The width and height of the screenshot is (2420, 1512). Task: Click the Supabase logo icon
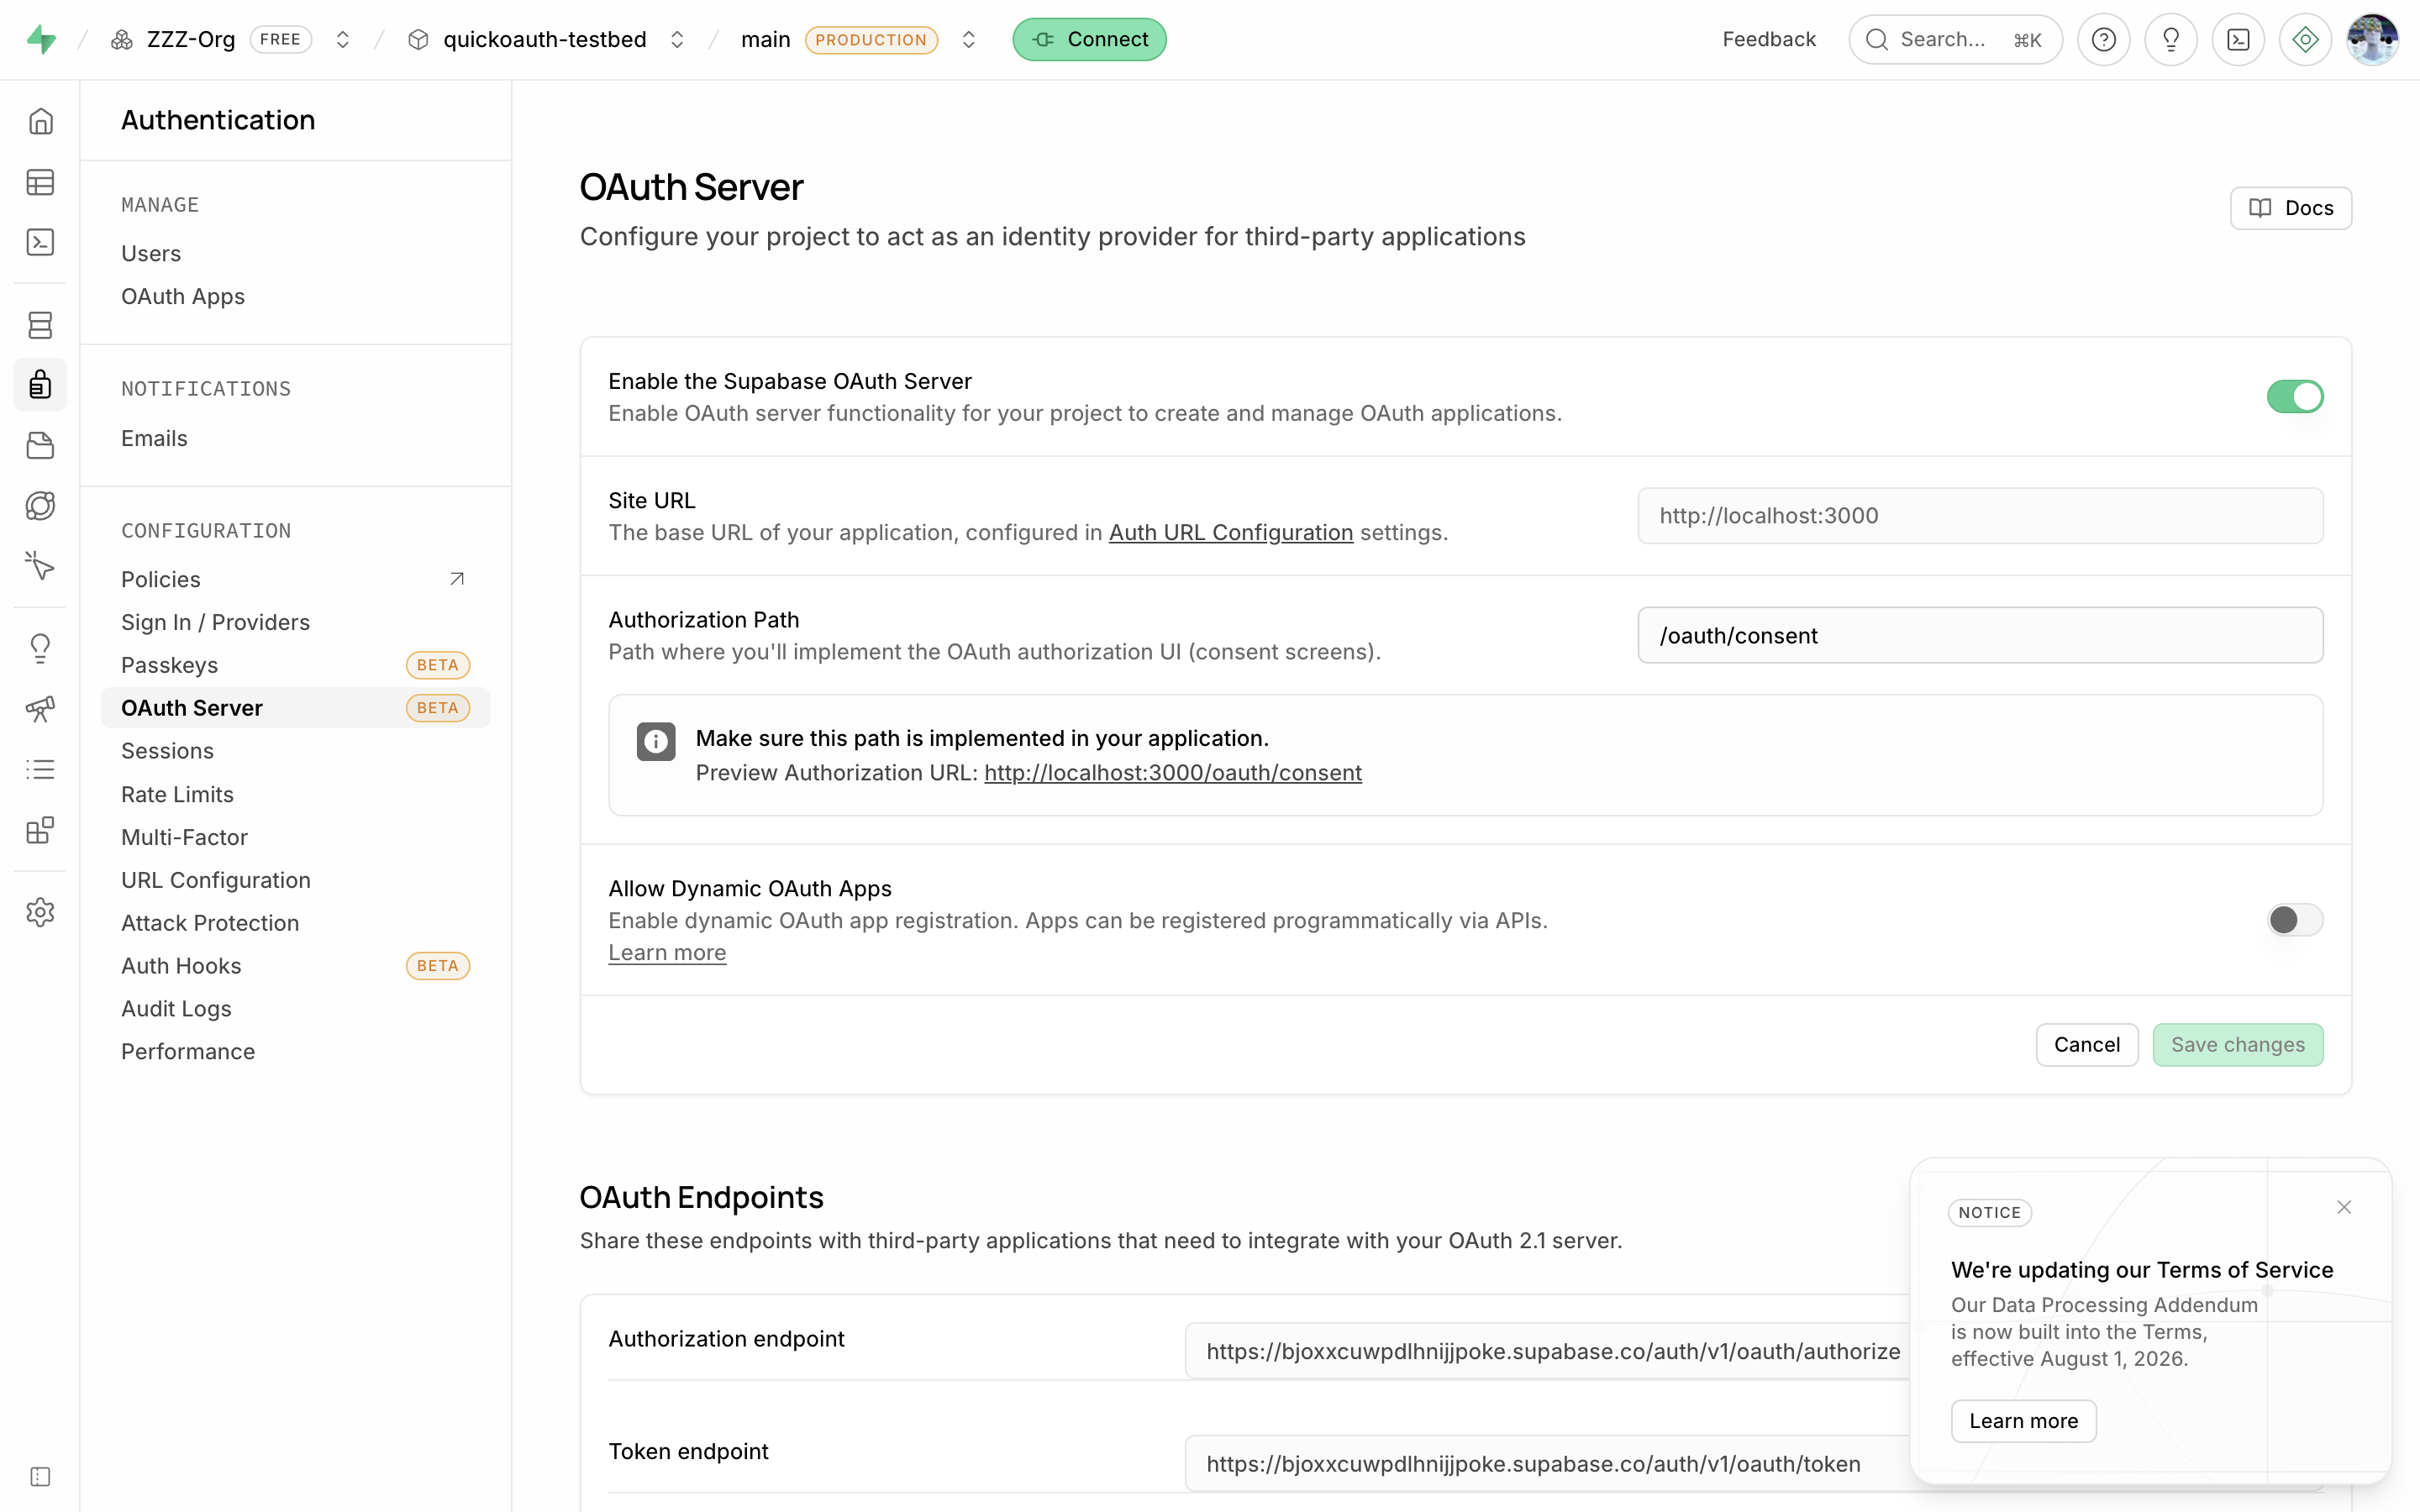pyautogui.click(x=41, y=39)
